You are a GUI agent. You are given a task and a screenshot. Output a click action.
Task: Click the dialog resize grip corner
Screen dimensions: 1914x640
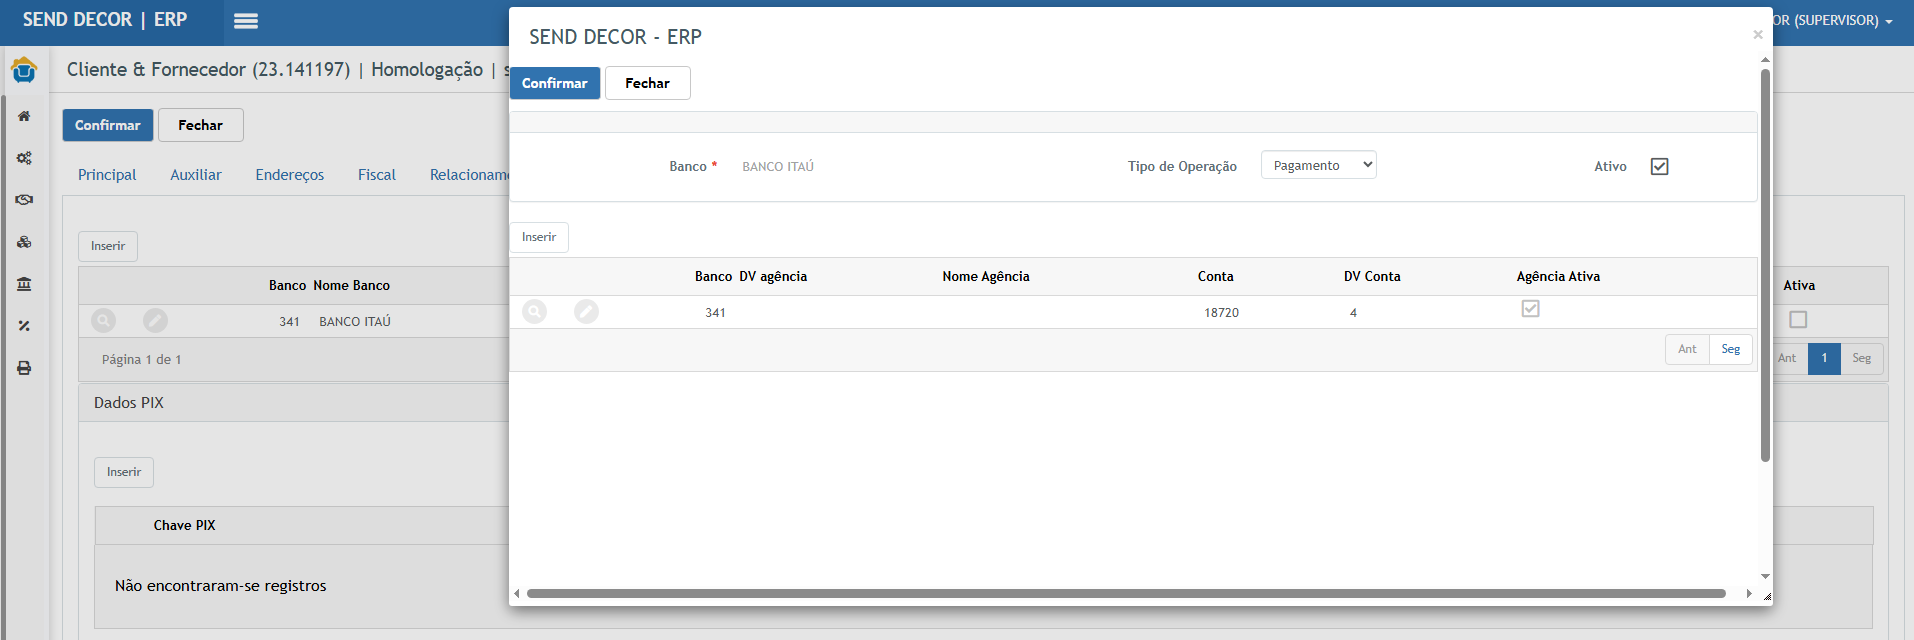[x=1767, y=596]
